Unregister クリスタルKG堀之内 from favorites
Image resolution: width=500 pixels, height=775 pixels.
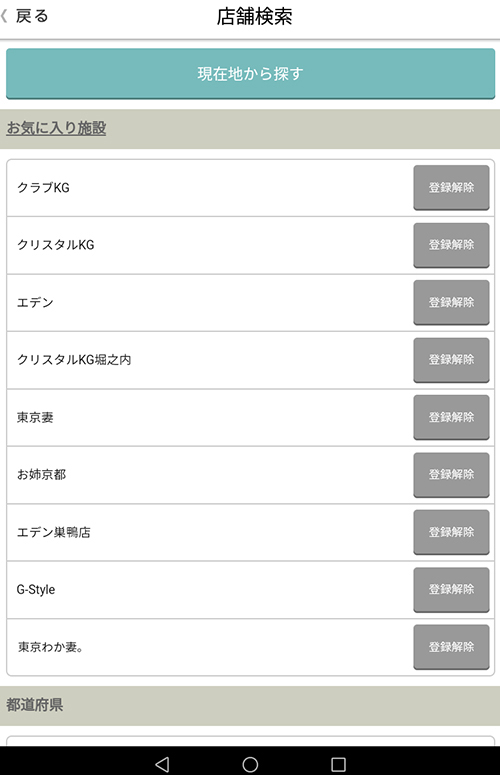pos(451,360)
